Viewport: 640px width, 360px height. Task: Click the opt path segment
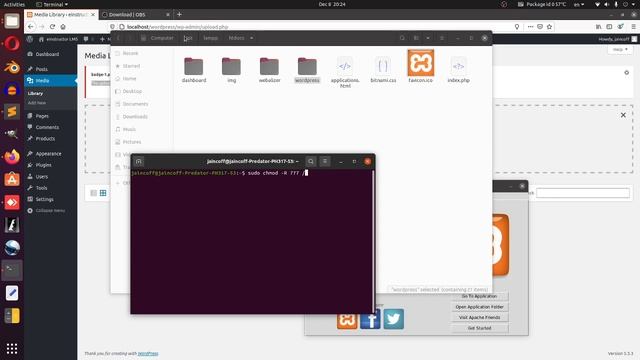click(x=188, y=38)
